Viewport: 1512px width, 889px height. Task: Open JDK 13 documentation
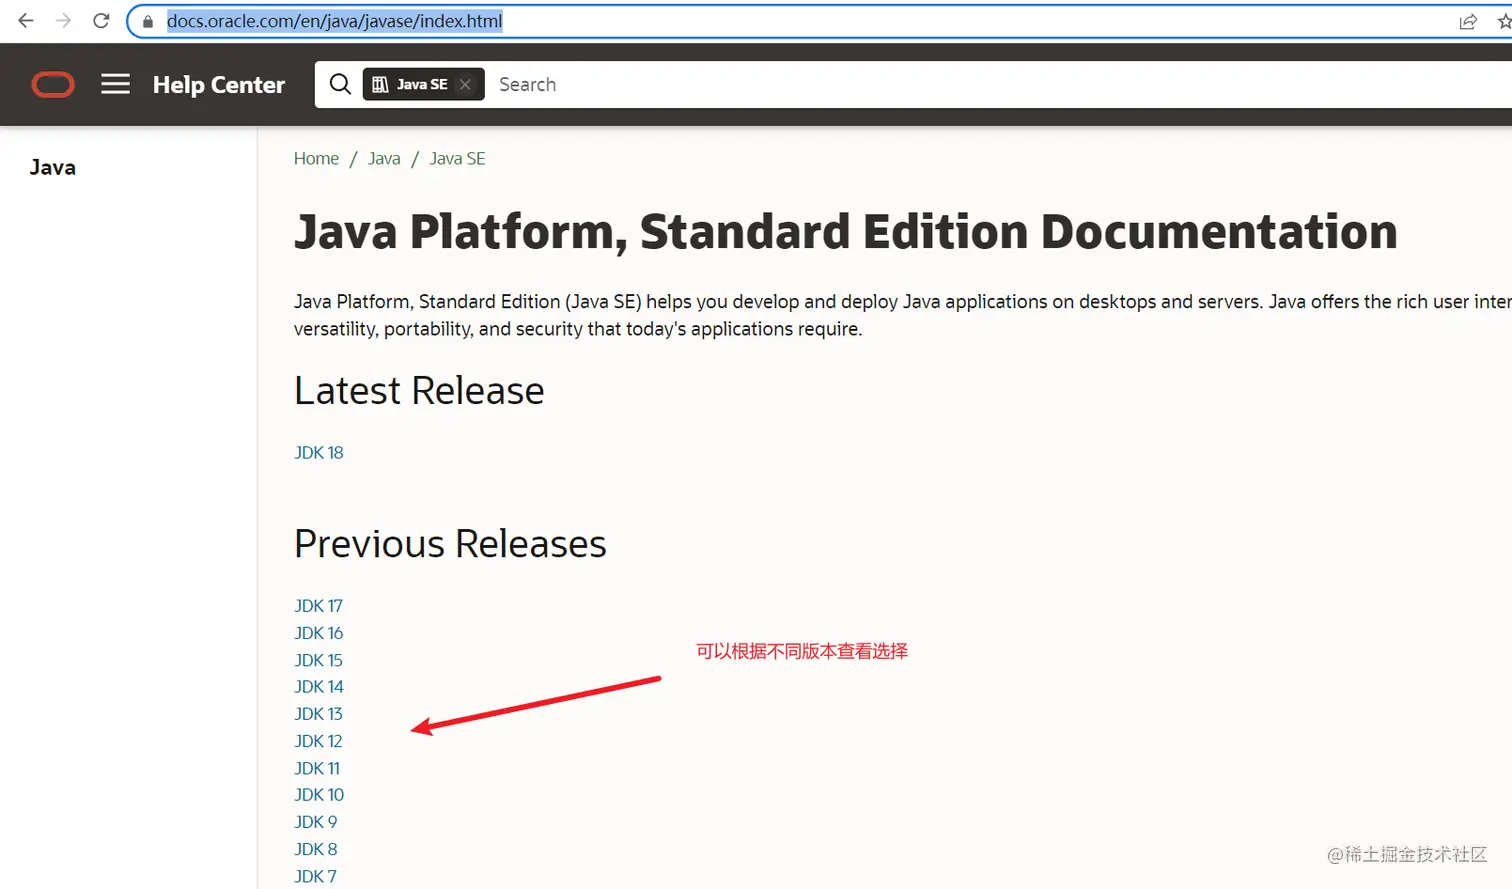pos(318,713)
